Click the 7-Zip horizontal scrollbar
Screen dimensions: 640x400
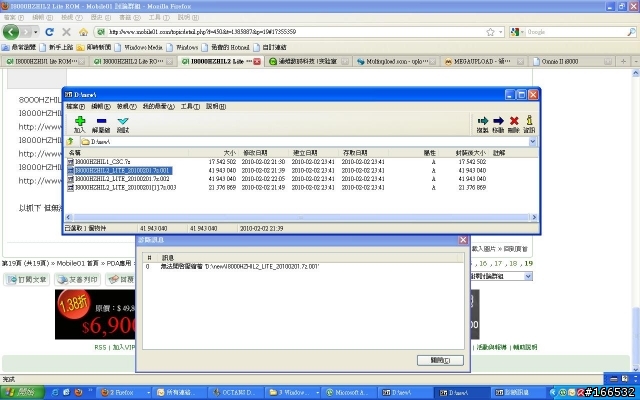coord(301,218)
